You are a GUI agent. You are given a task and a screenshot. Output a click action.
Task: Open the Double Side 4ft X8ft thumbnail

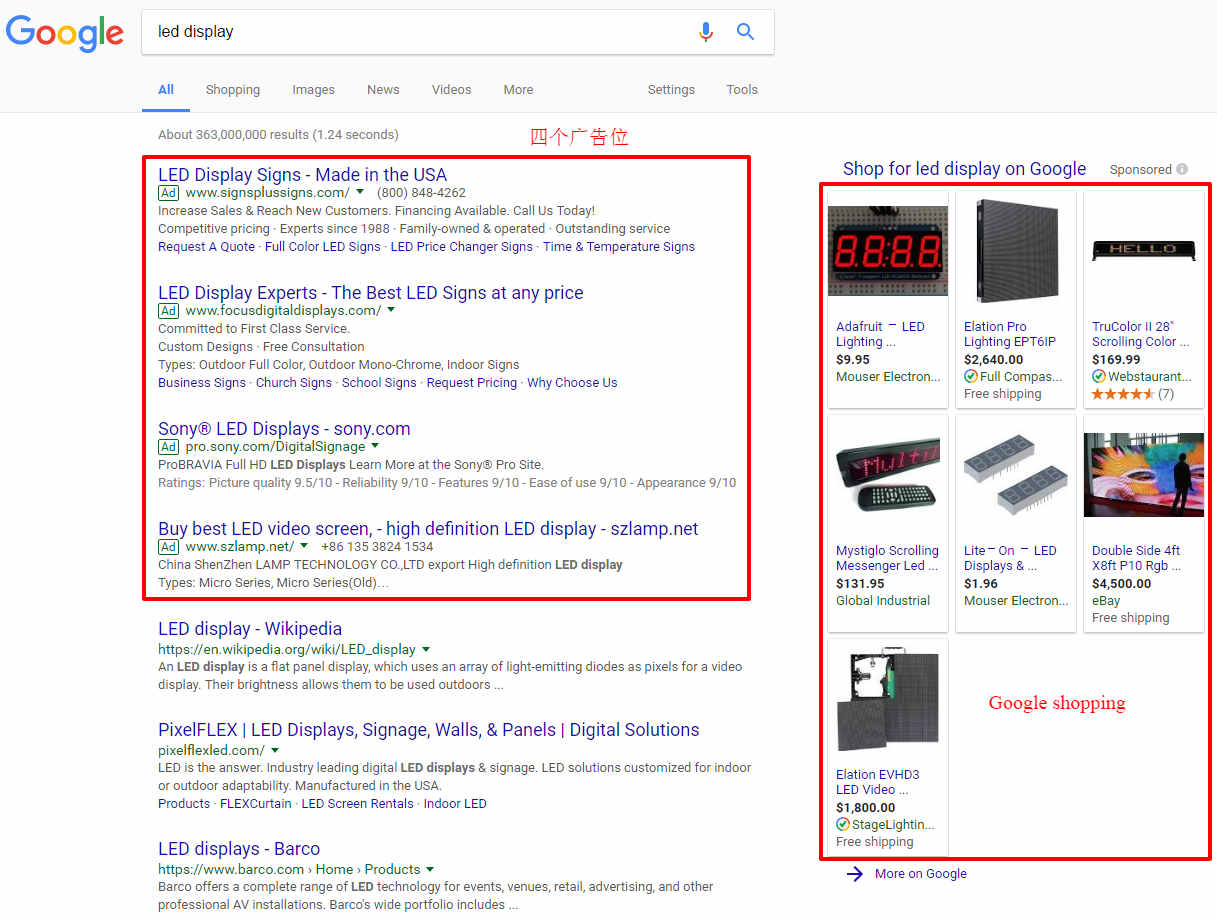(1143, 475)
